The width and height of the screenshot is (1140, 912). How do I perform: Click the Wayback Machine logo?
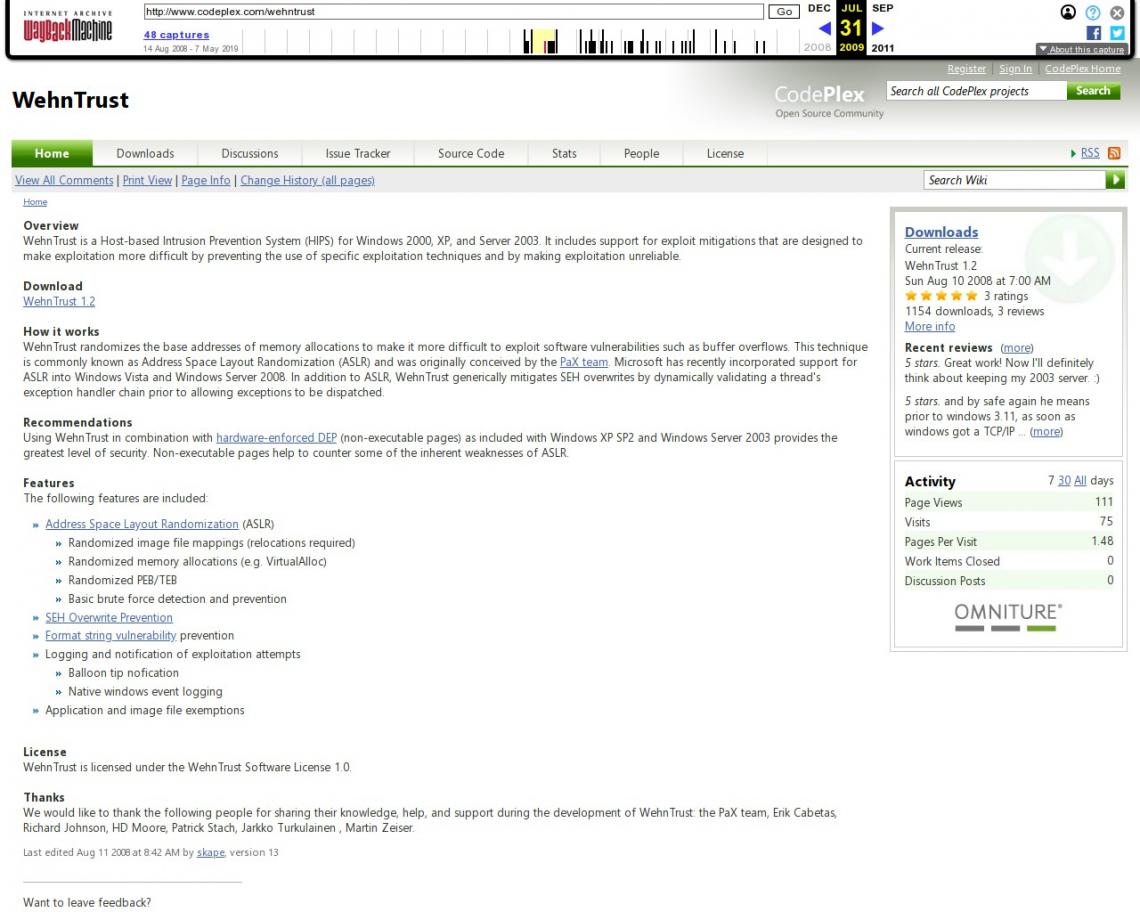[68, 26]
